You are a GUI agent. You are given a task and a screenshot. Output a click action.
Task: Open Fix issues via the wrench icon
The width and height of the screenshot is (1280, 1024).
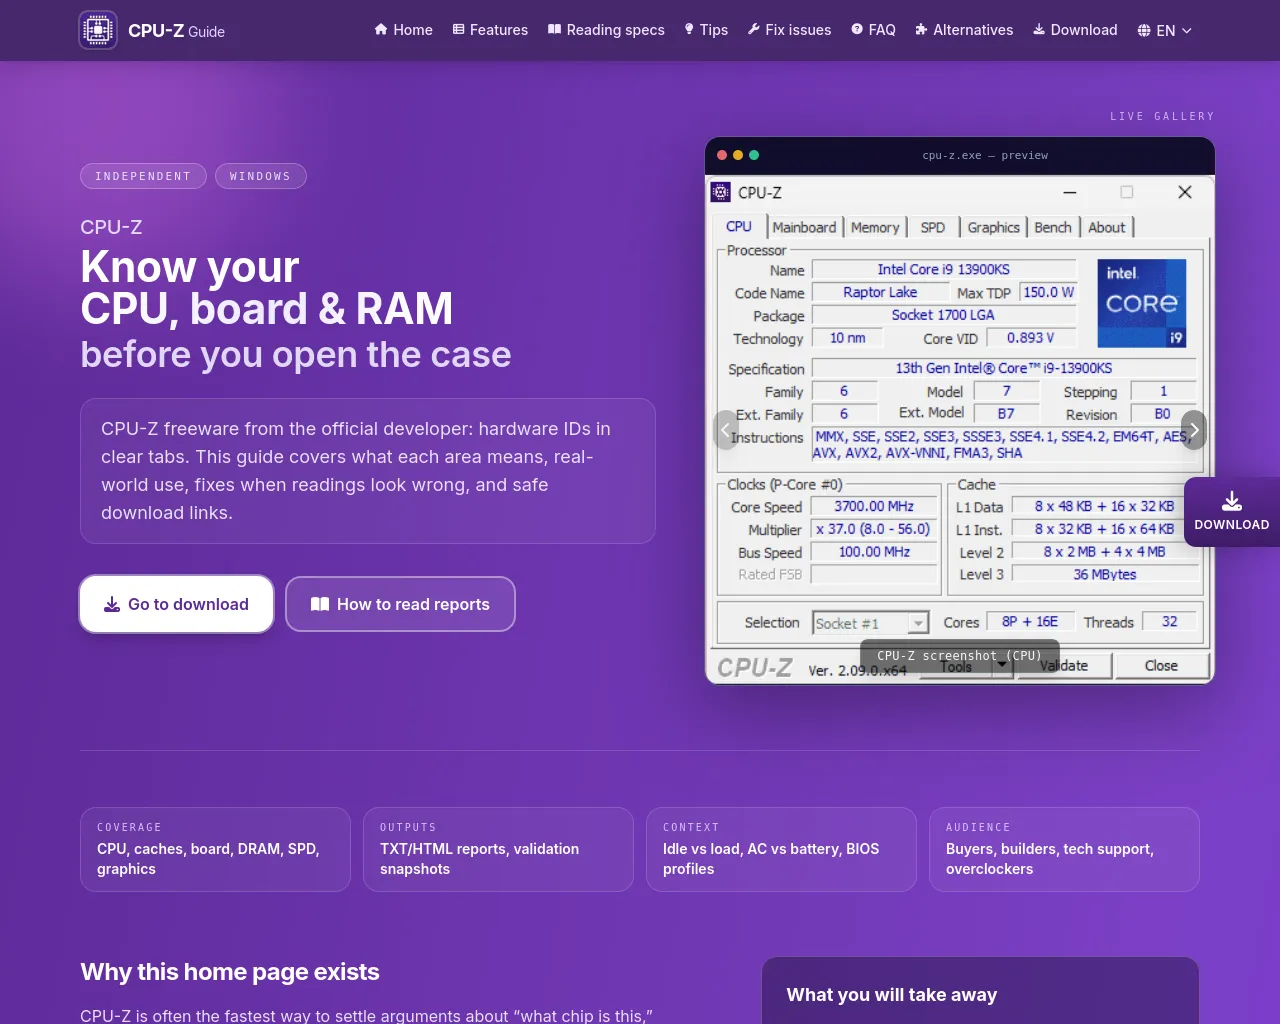(754, 30)
